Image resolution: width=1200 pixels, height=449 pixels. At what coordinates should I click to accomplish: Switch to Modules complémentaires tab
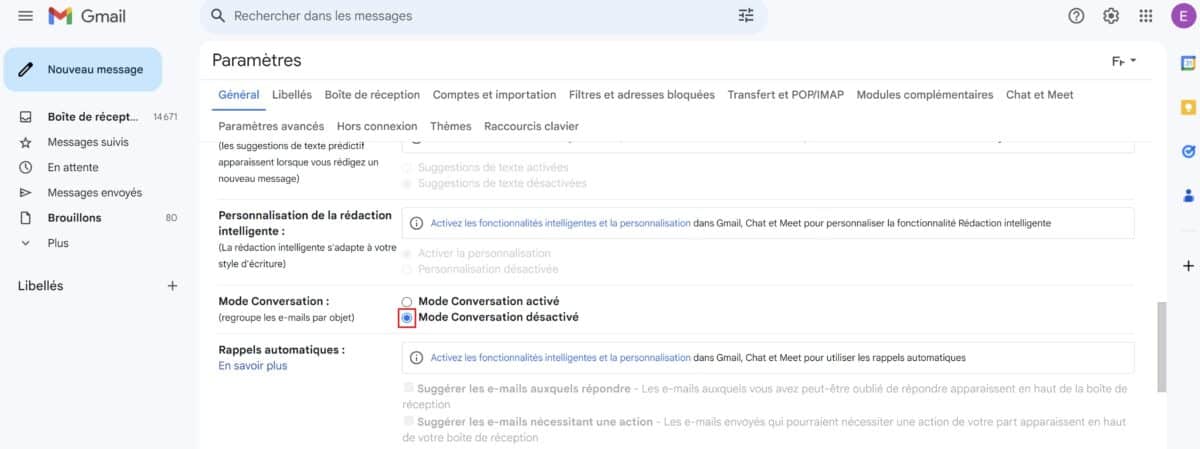click(925, 95)
